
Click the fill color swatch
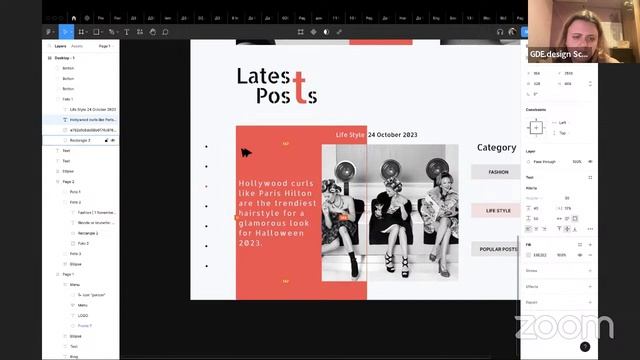[529, 255]
